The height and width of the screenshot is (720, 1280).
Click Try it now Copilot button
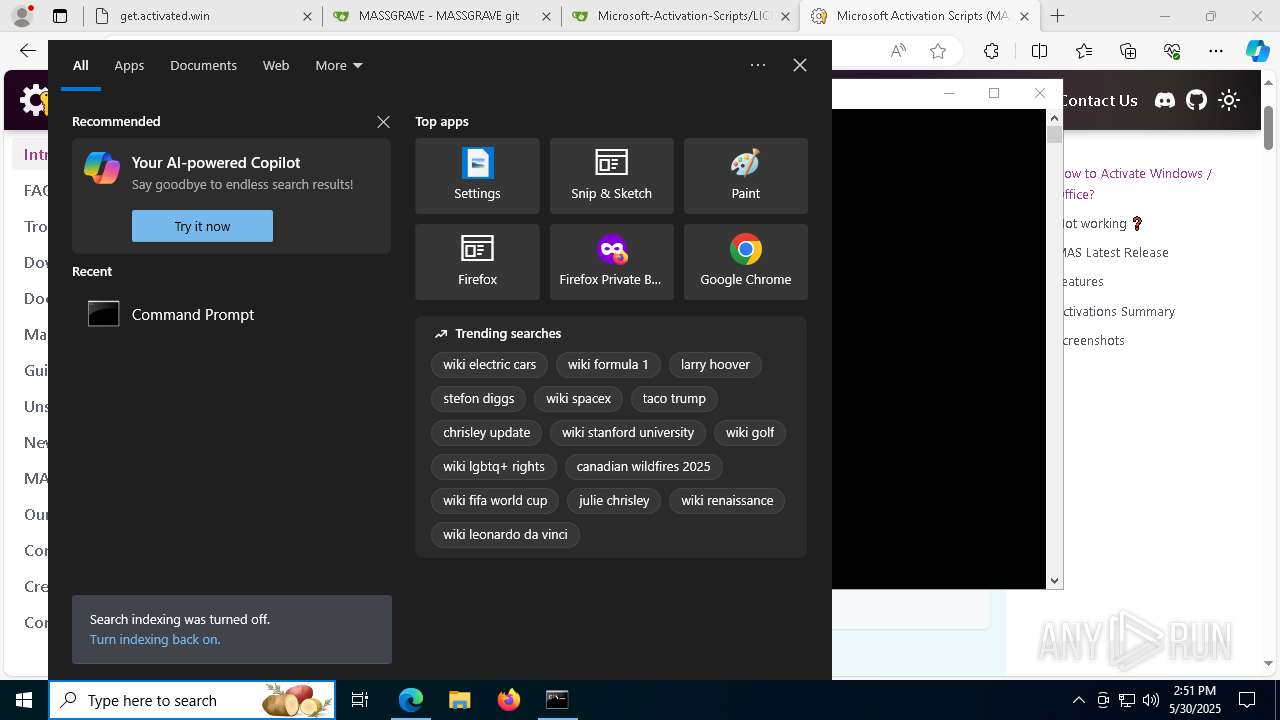[x=202, y=226]
